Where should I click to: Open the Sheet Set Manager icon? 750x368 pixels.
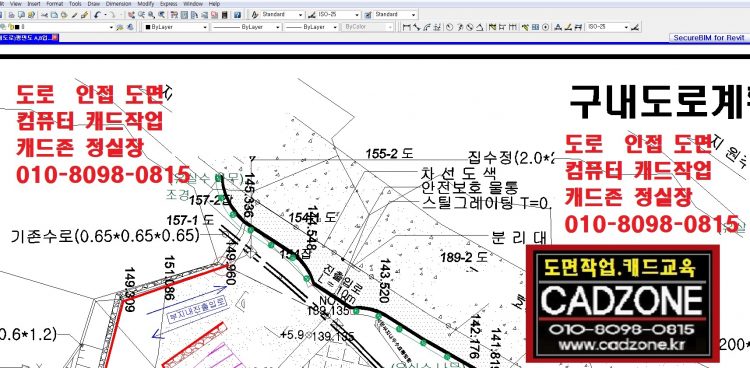click(x=204, y=15)
